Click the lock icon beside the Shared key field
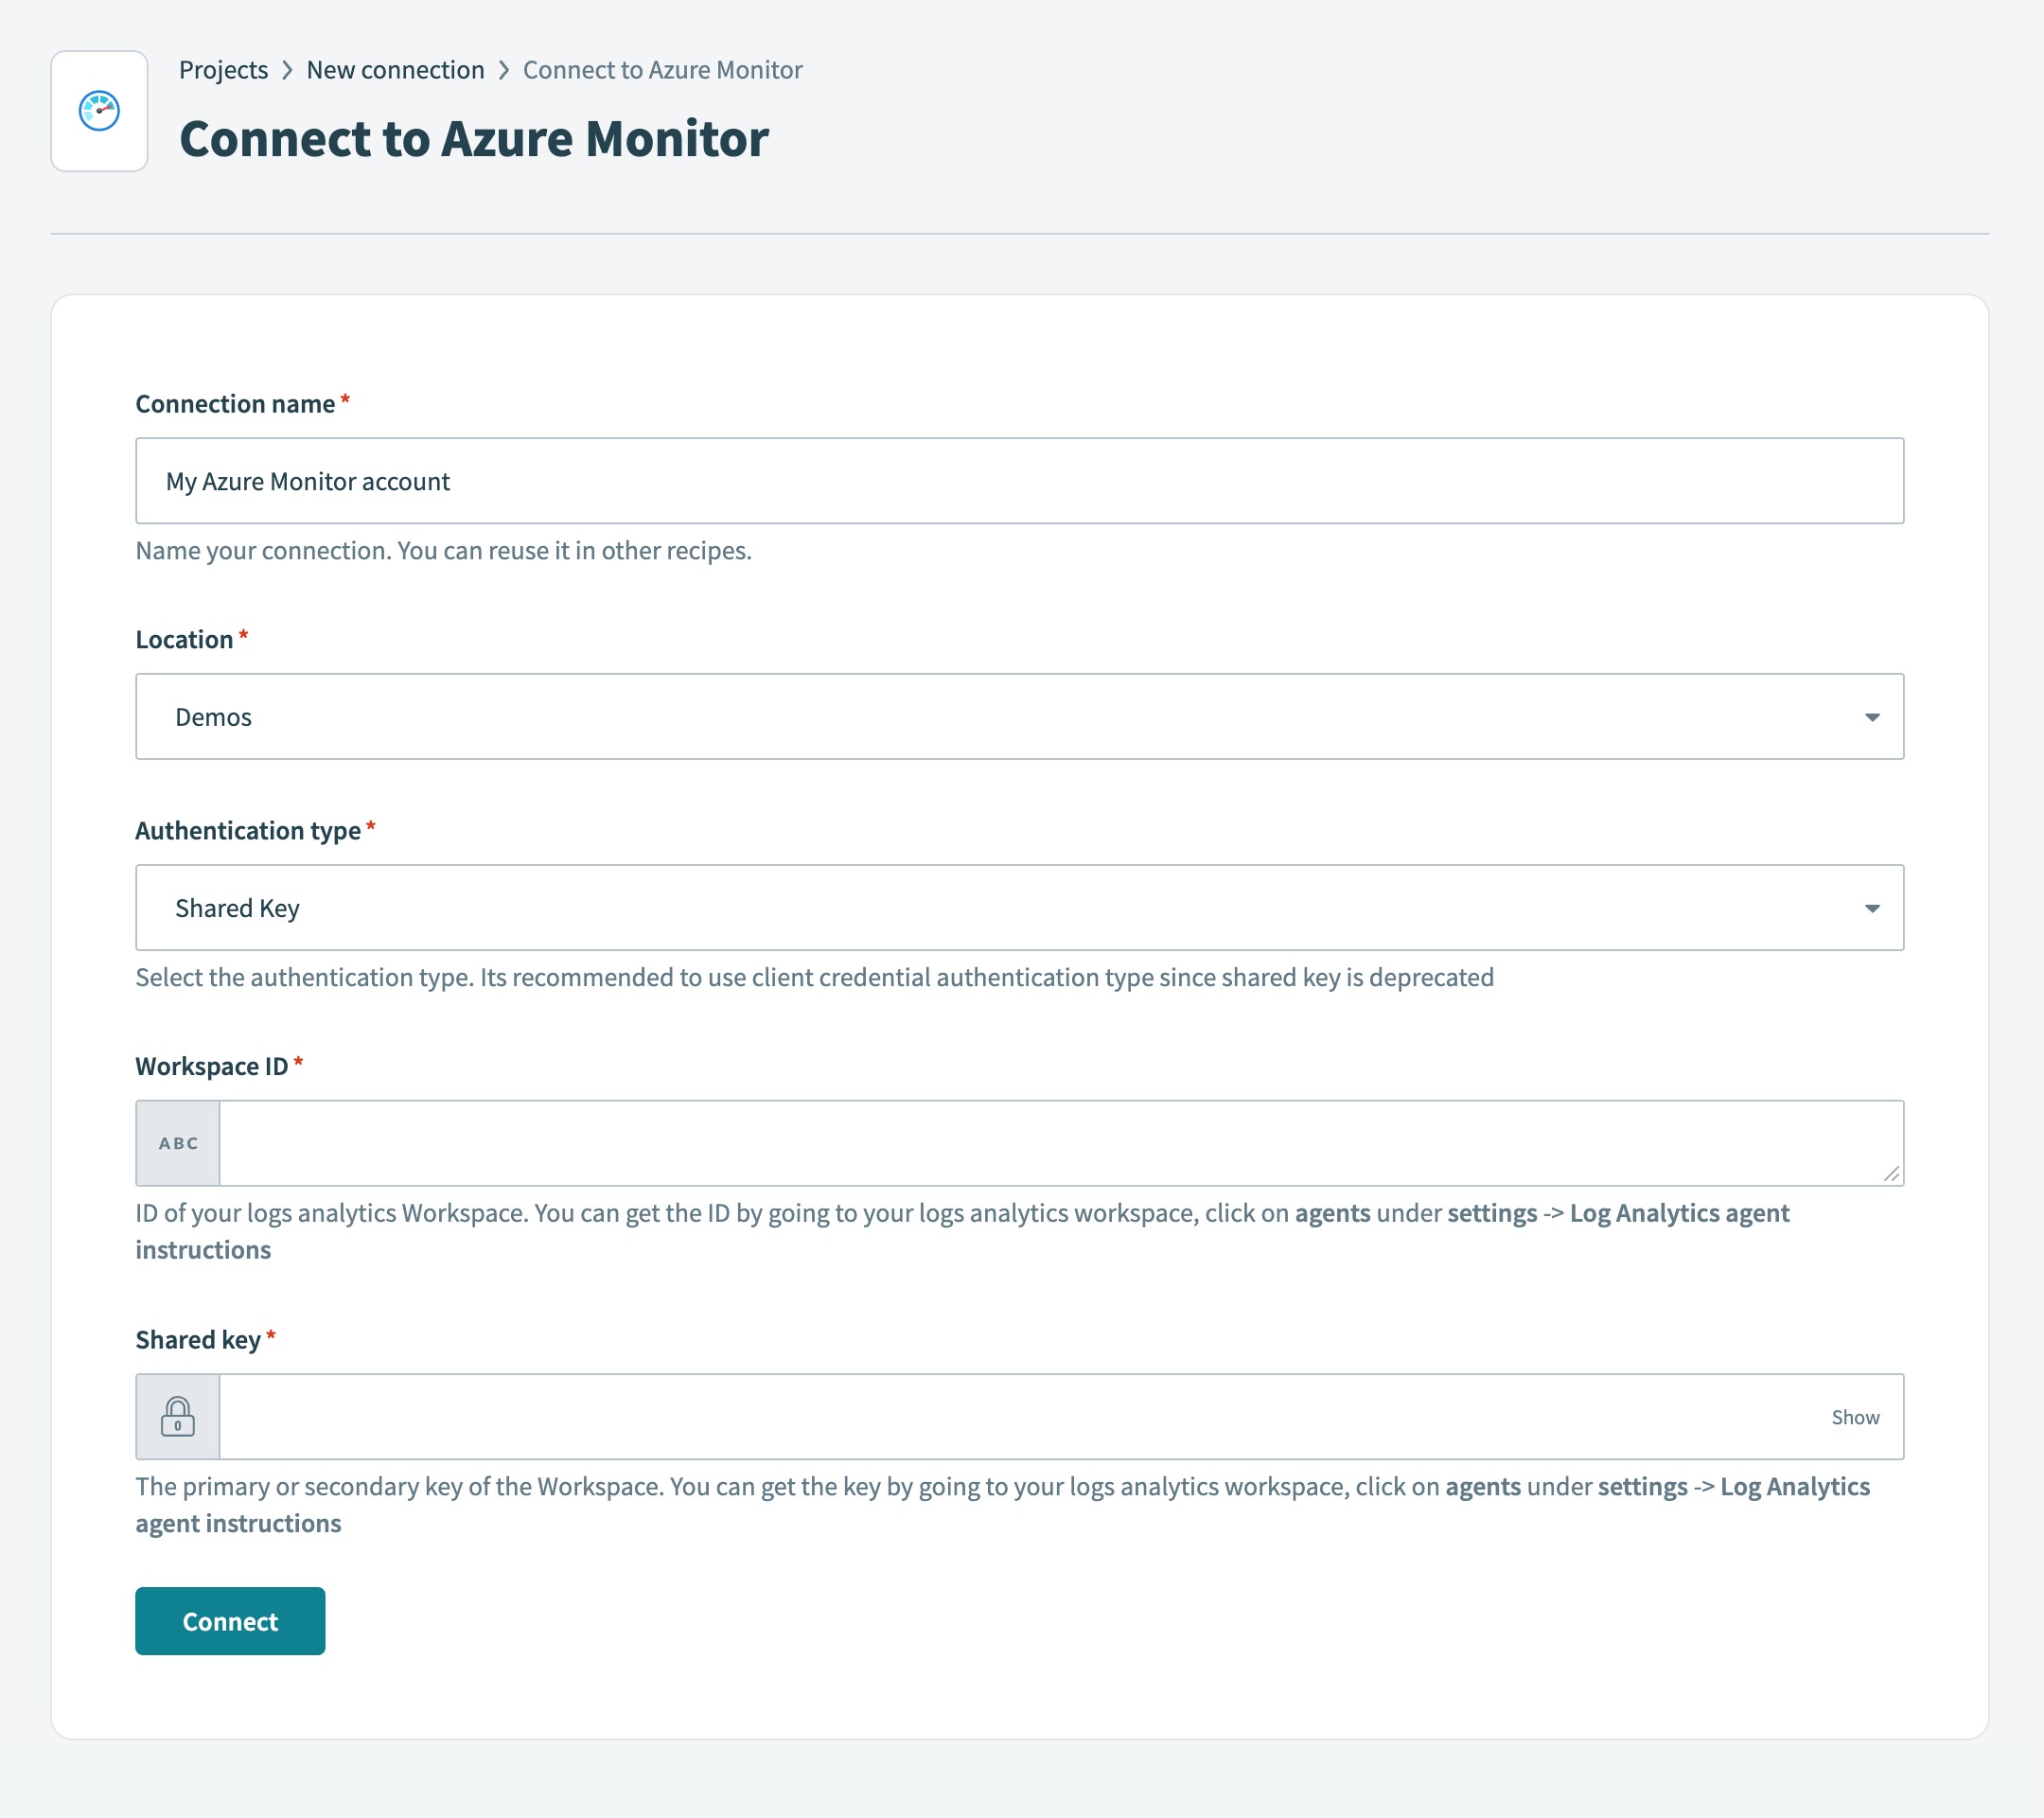Image resolution: width=2044 pixels, height=1818 pixels. click(x=177, y=1416)
